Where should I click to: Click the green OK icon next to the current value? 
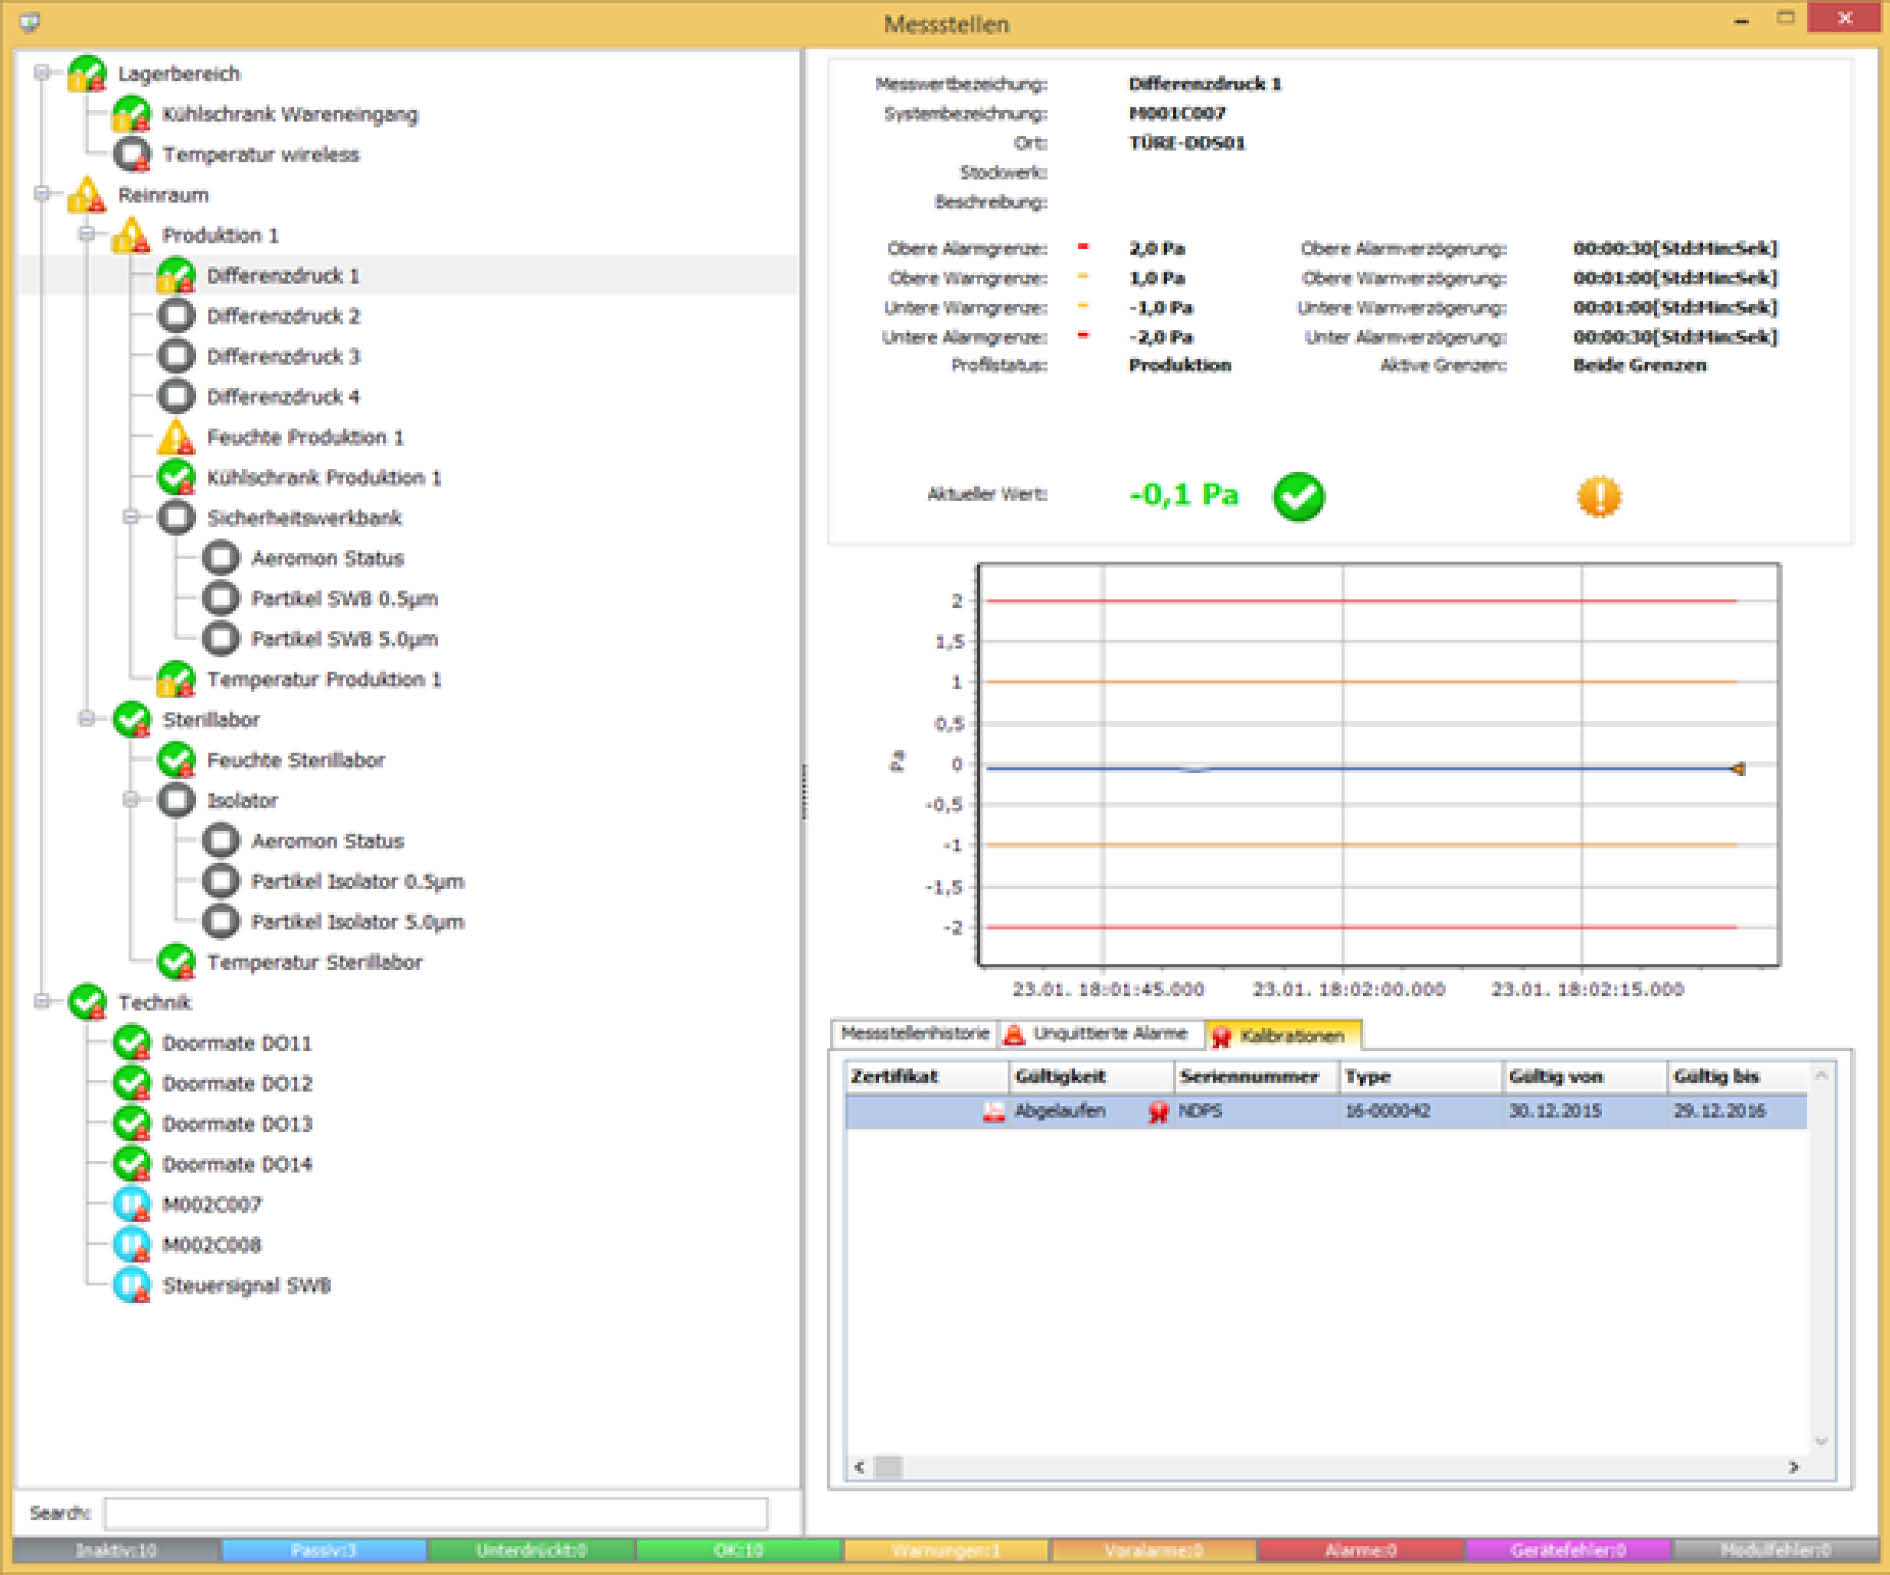click(x=1297, y=495)
